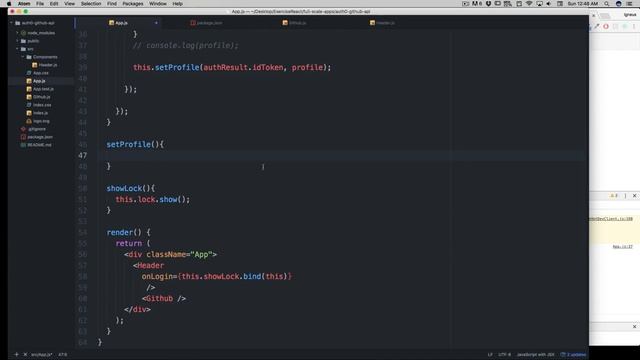Open package.json in the tree view
This screenshot has height=360, width=640.
(x=40, y=137)
